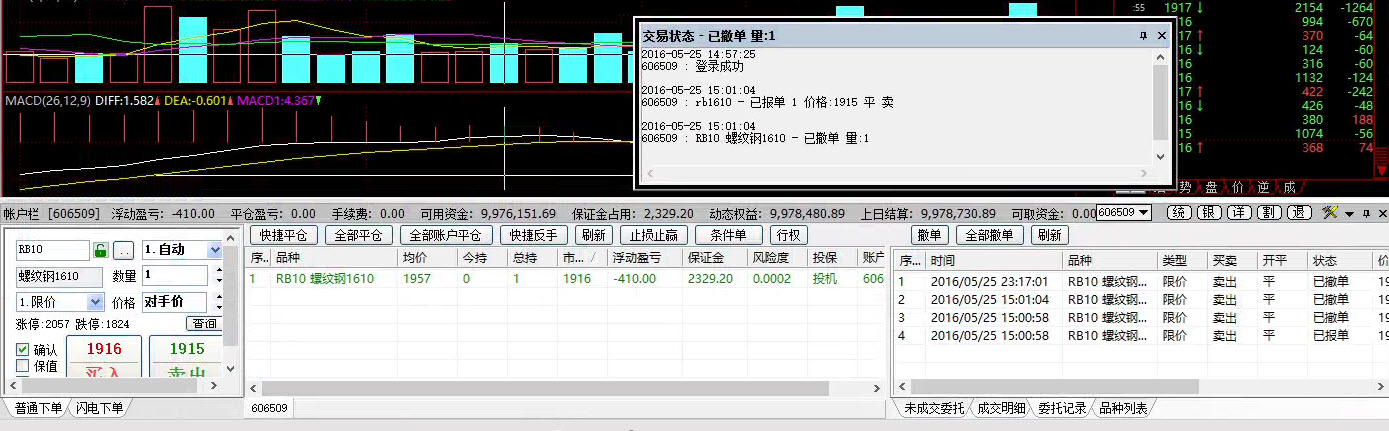
Task: Open the tools wrench icon settings
Action: (1329, 213)
